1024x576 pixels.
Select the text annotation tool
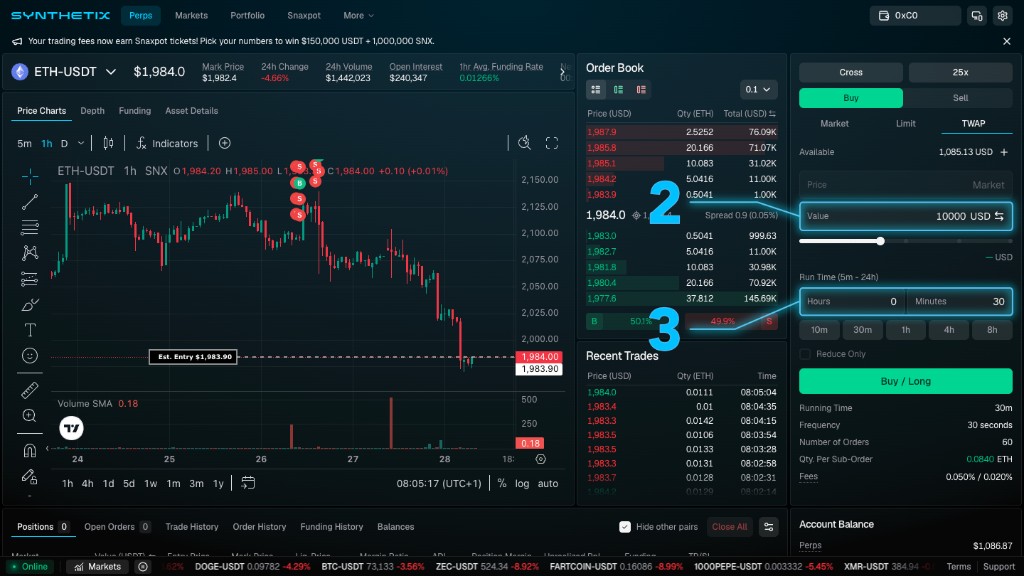[30, 330]
